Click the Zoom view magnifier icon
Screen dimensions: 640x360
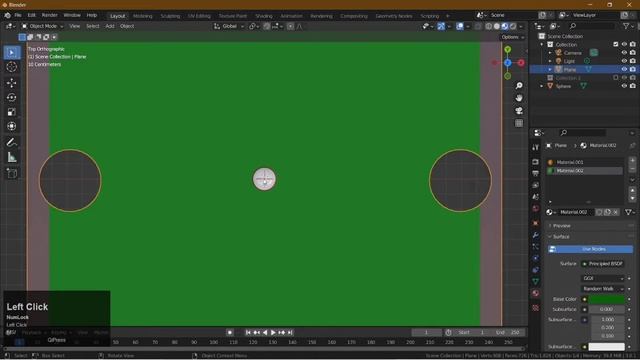(519, 86)
